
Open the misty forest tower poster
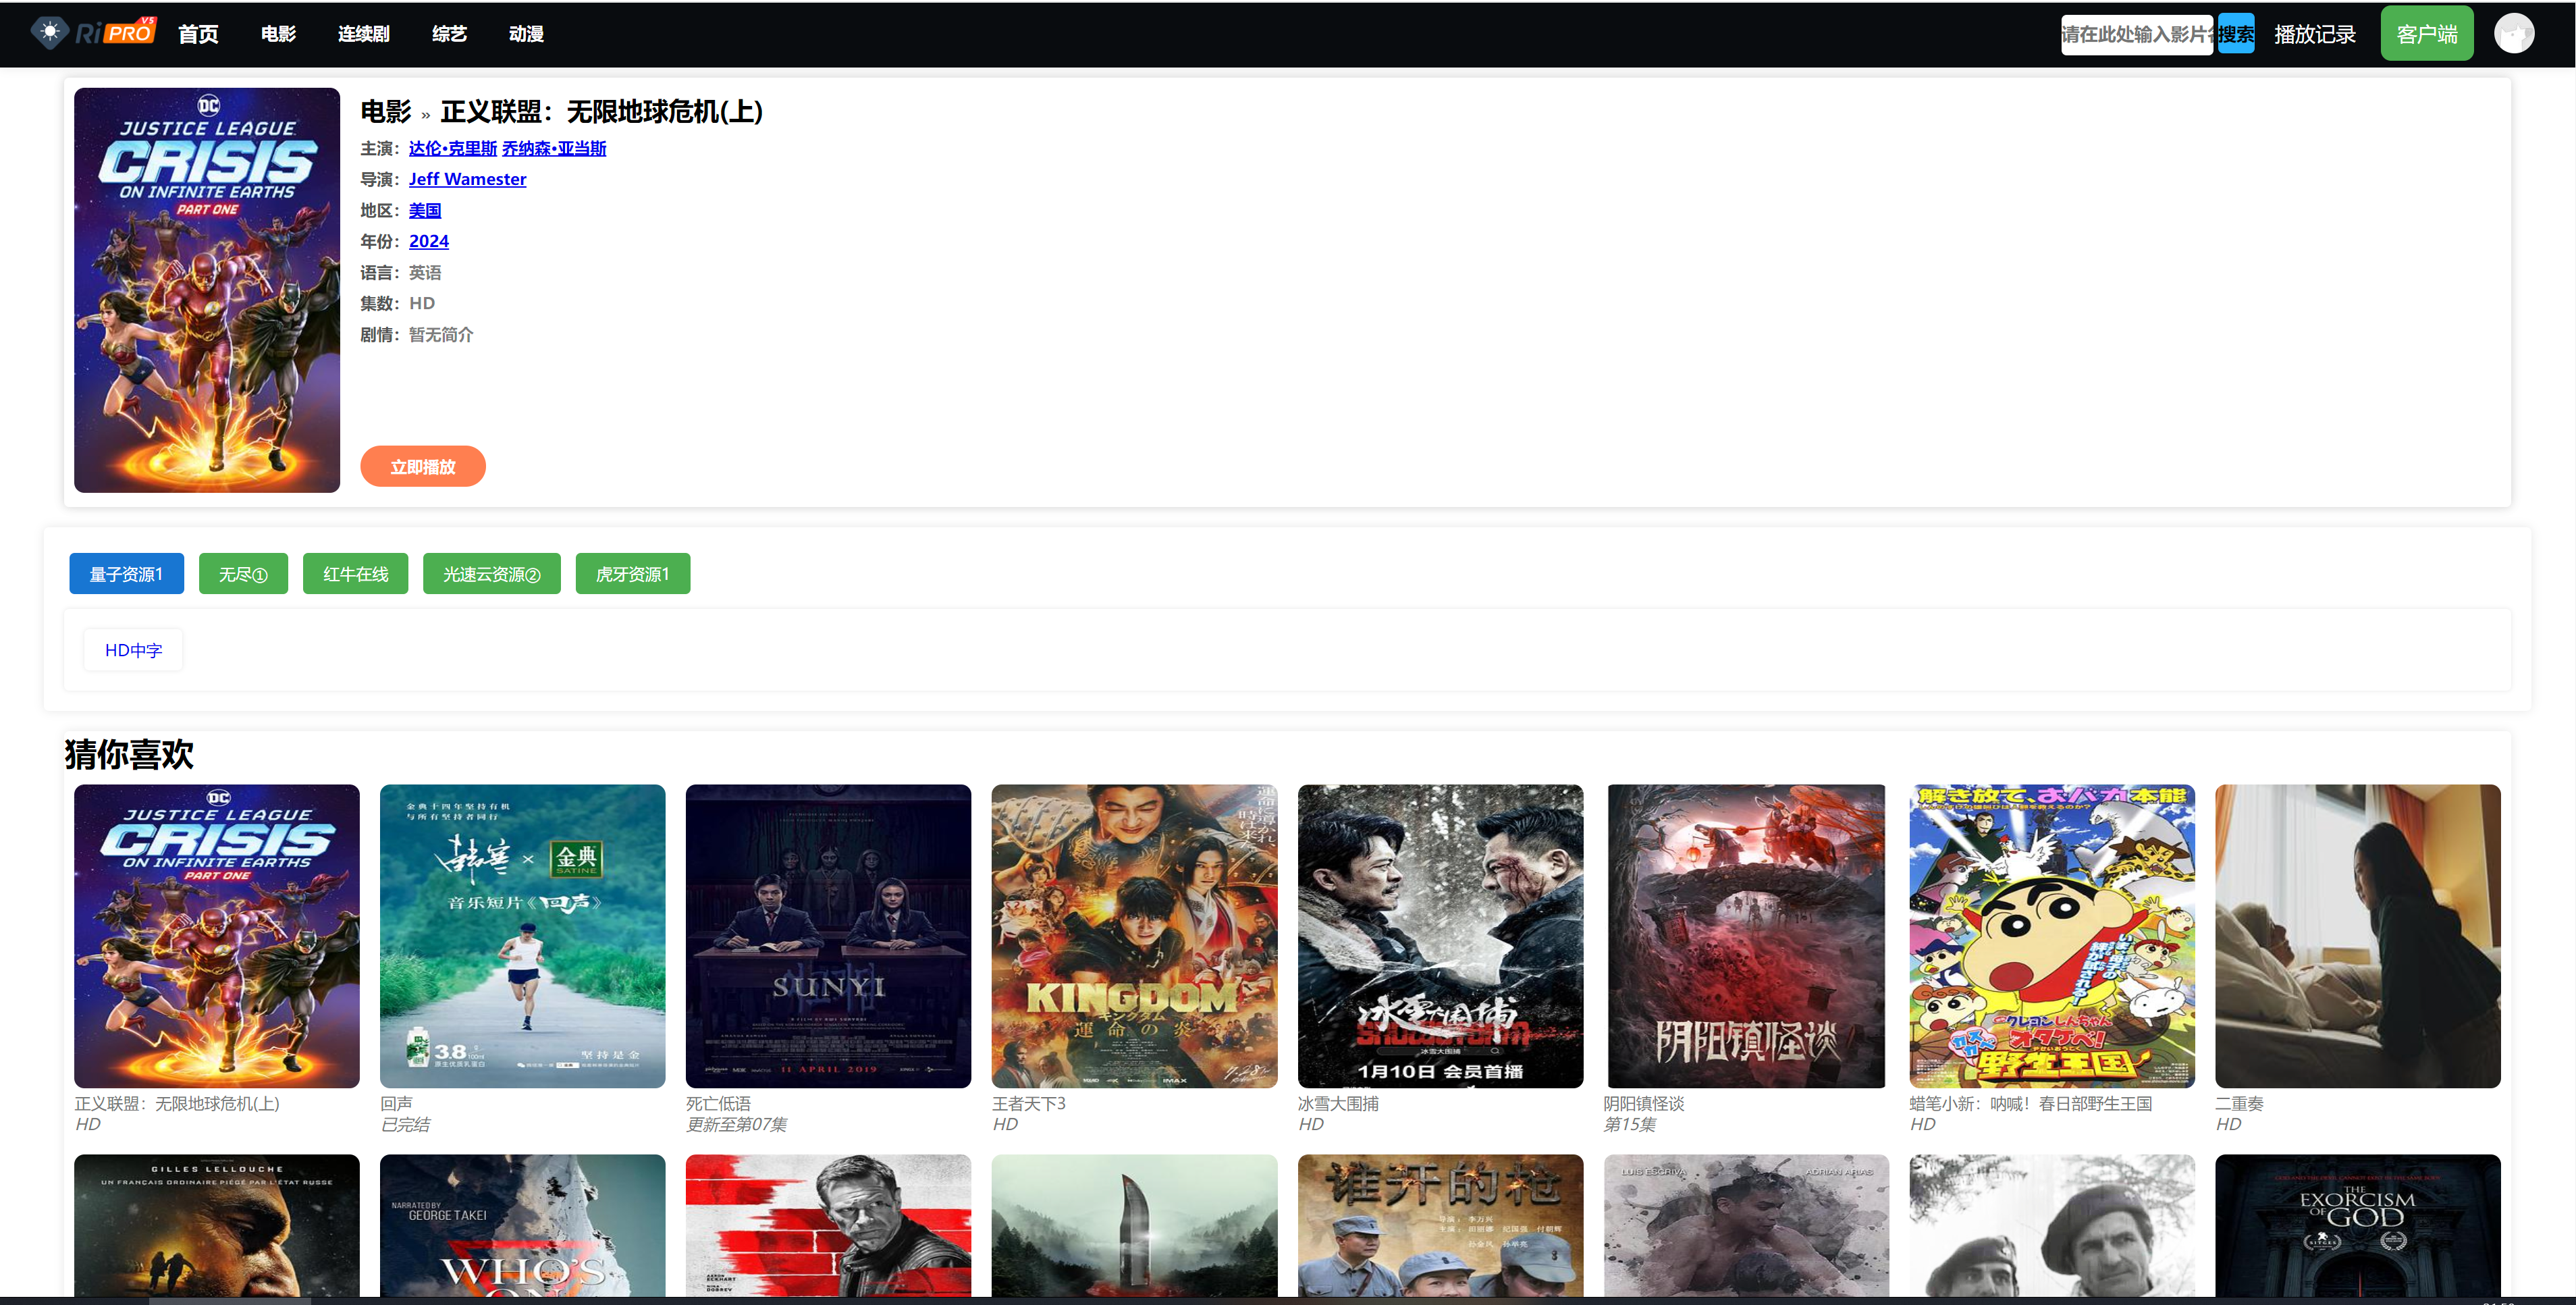[x=1134, y=1226]
